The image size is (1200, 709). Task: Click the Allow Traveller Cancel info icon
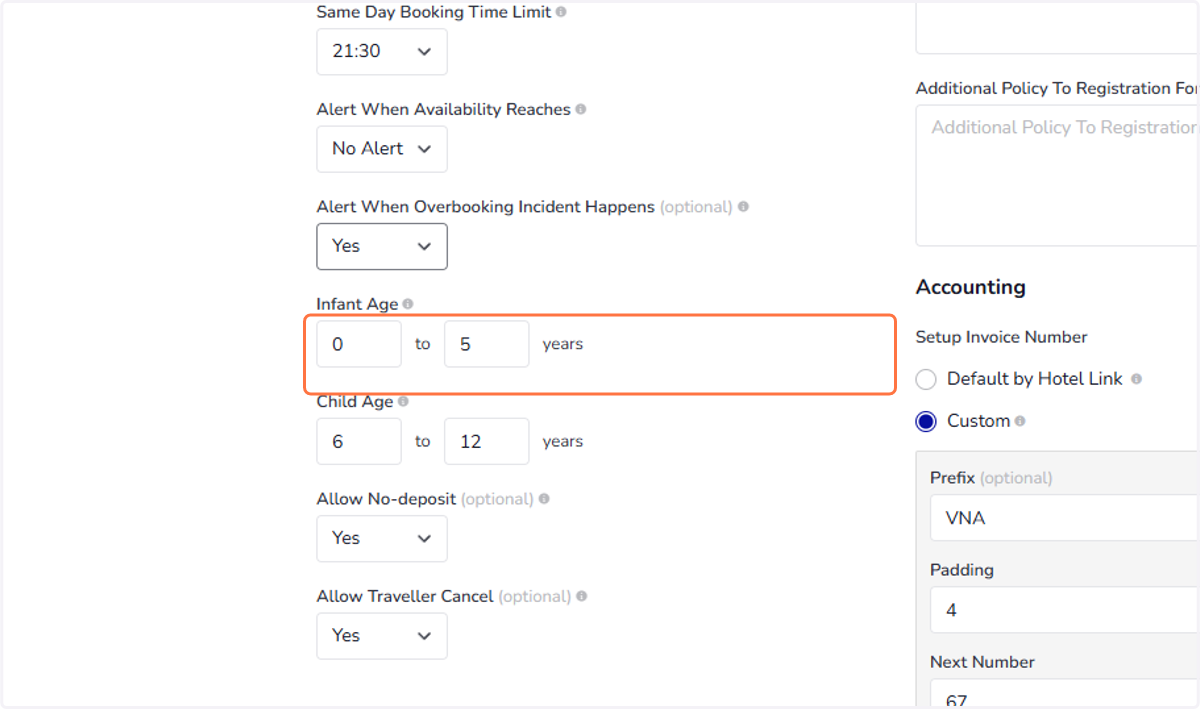tap(581, 596)
